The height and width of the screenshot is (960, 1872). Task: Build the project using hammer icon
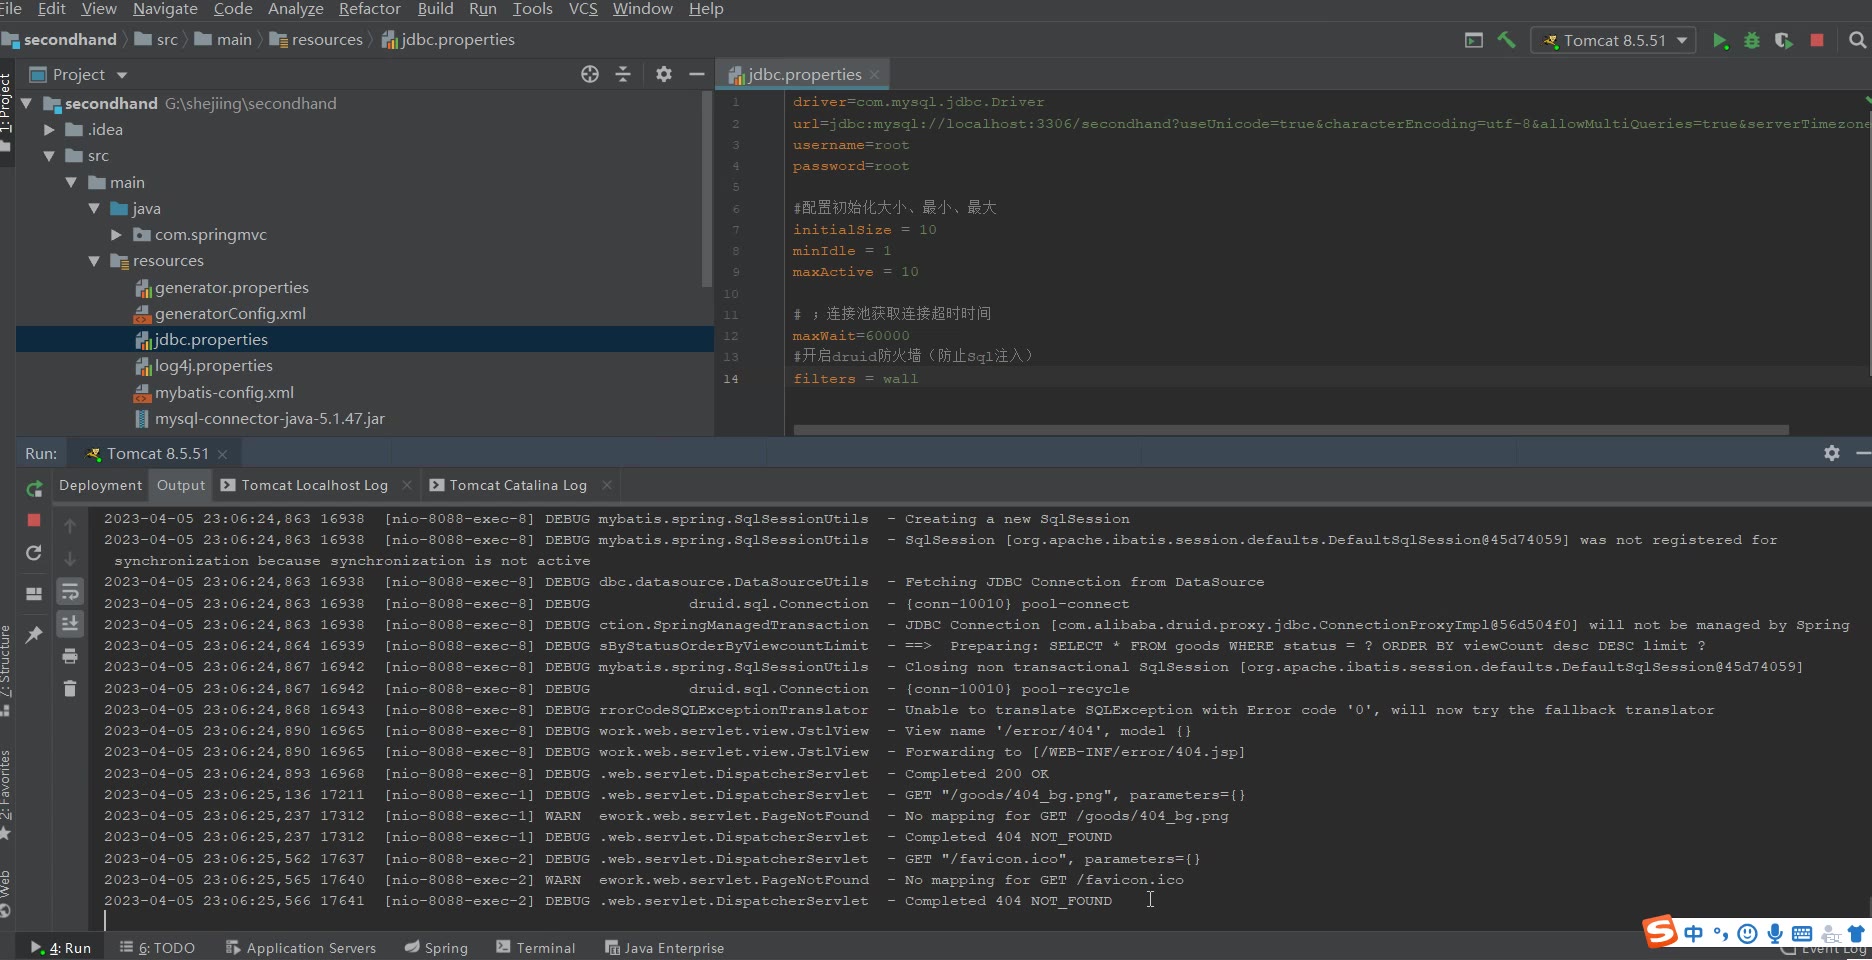coord(1506,40)
